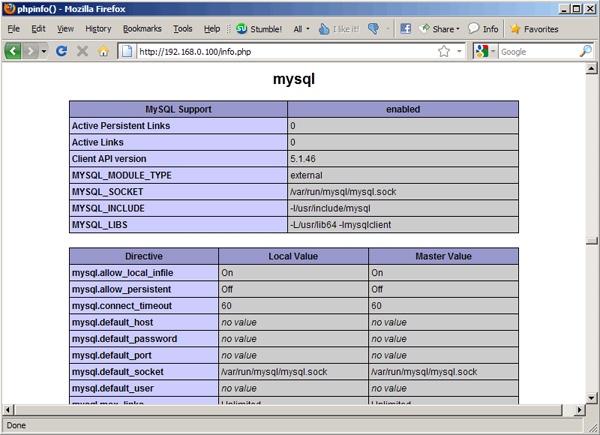Click the green Back navigation arrow

(14, 51)
